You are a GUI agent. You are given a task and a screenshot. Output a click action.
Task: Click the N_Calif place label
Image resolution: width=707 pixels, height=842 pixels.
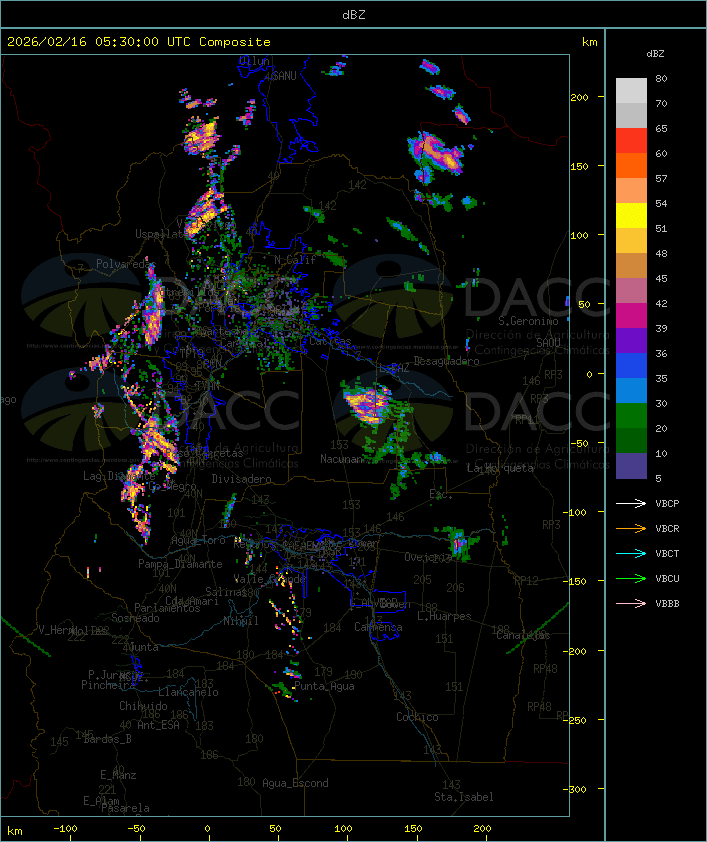(x=295, y=260)
